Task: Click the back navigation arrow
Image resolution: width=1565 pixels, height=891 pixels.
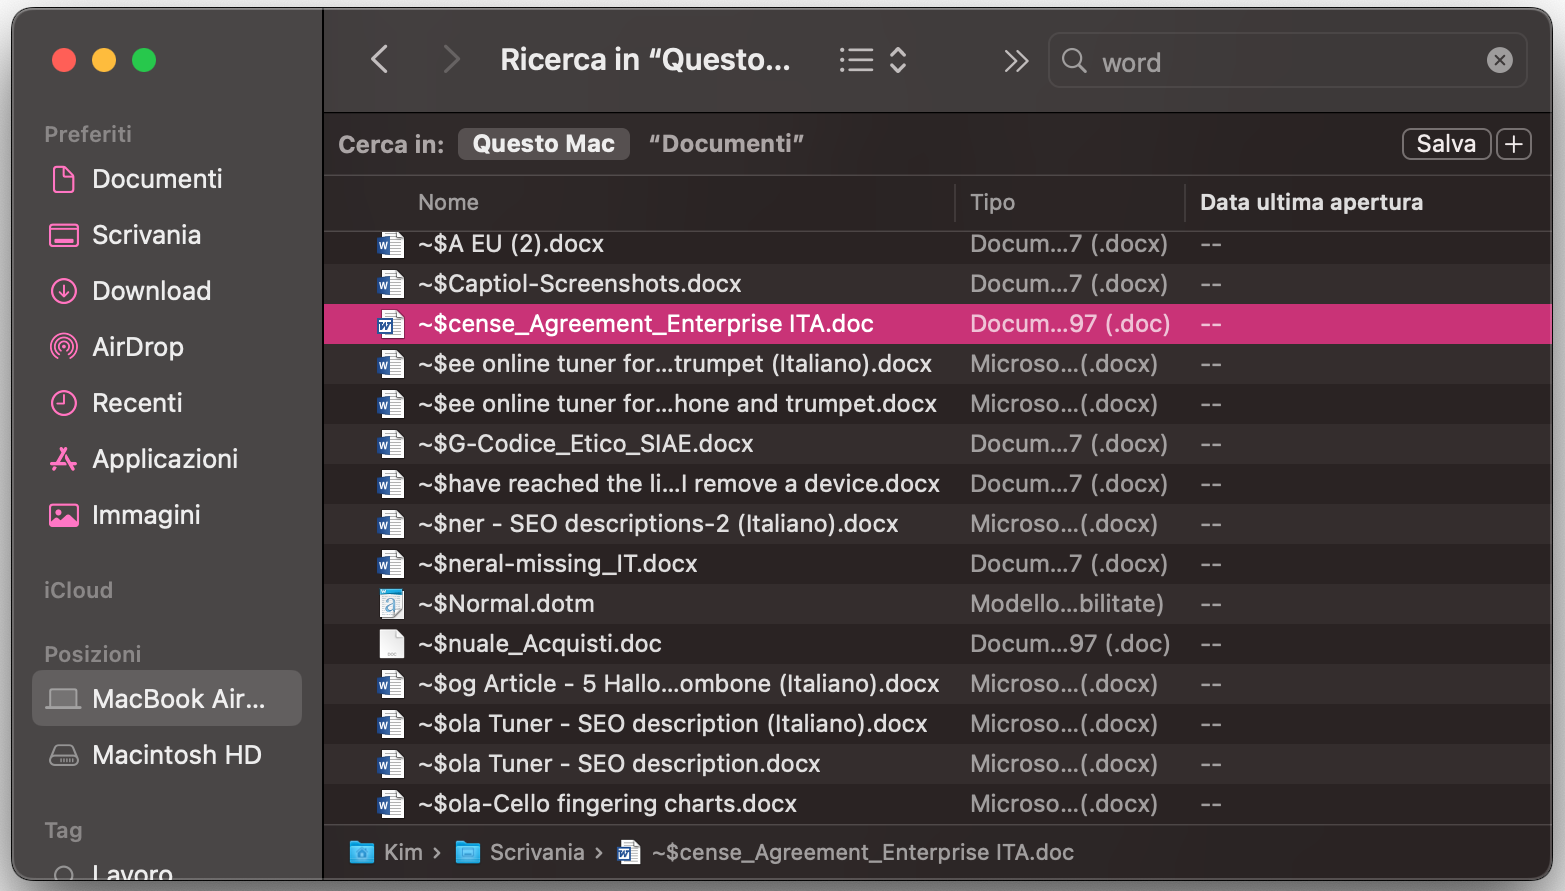Action: click(379, 60)
